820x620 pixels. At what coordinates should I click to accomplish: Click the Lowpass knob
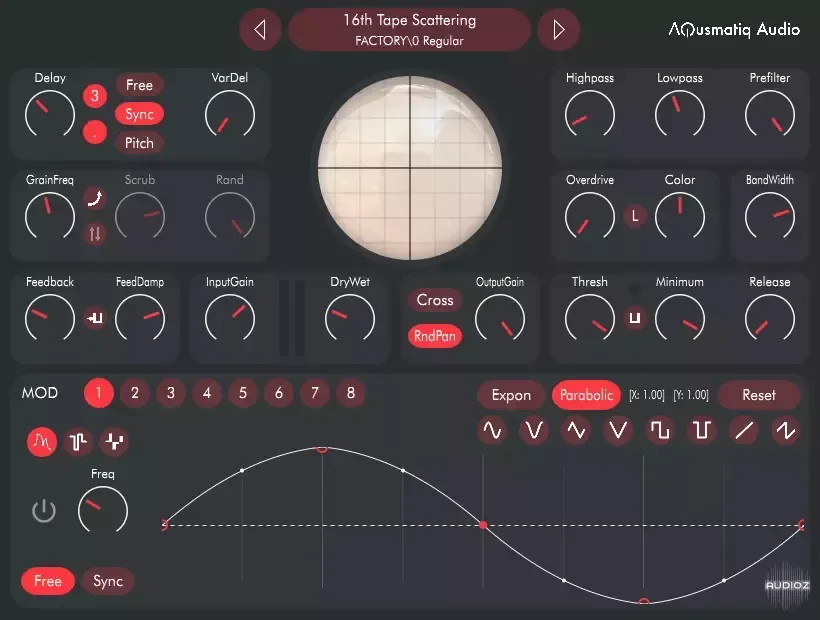(680, 114)
